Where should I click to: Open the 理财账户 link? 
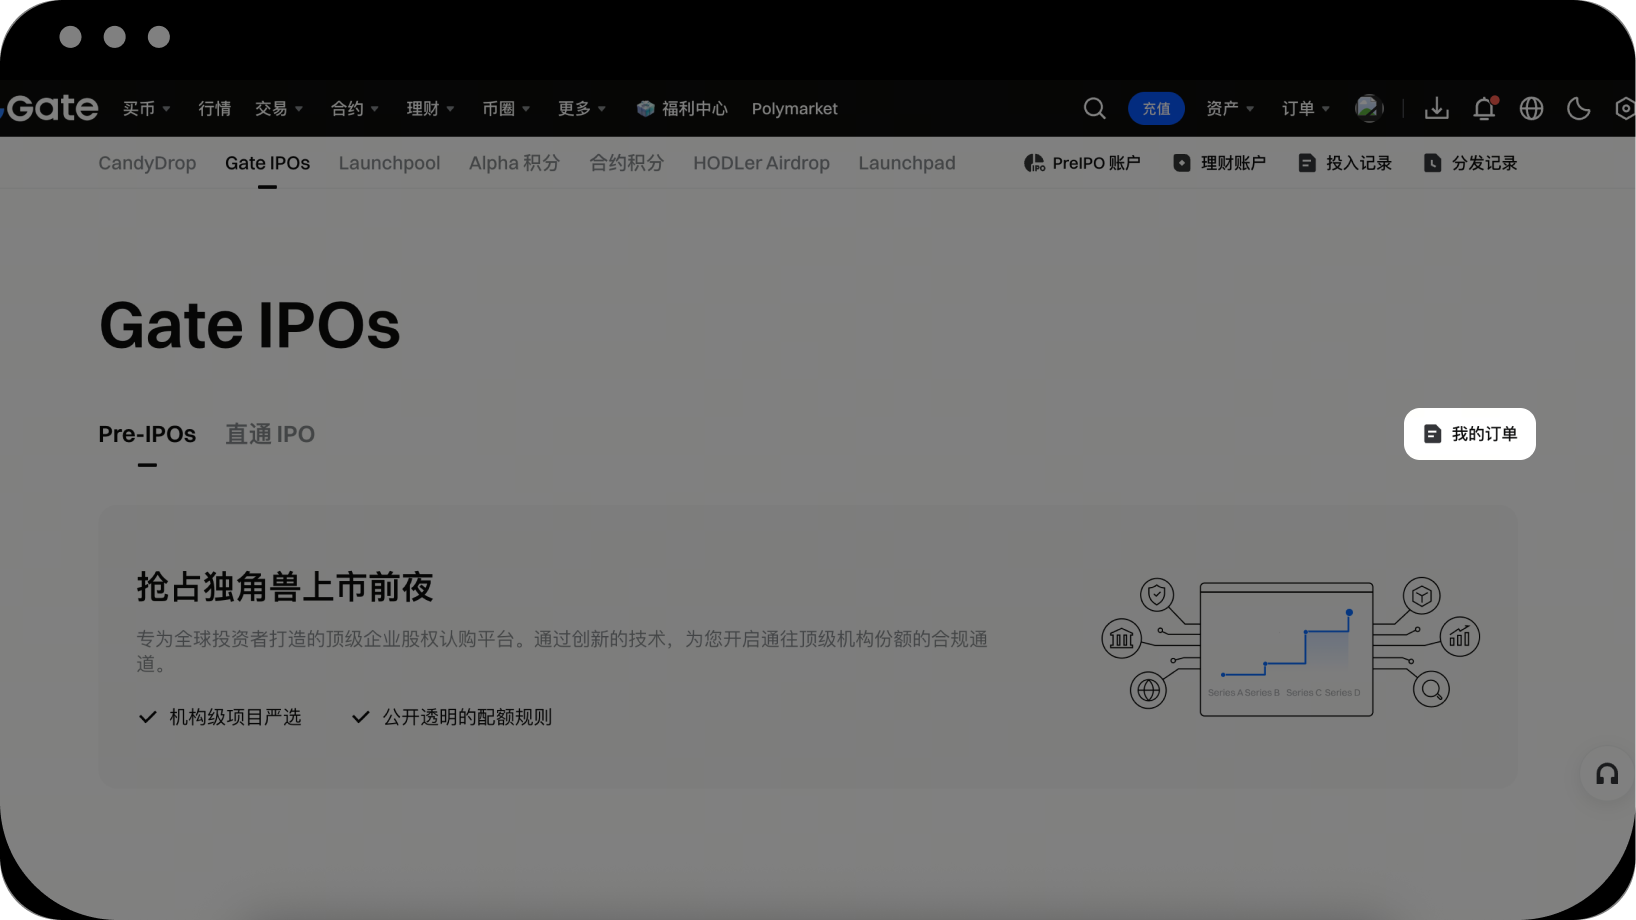(1219, 163)
